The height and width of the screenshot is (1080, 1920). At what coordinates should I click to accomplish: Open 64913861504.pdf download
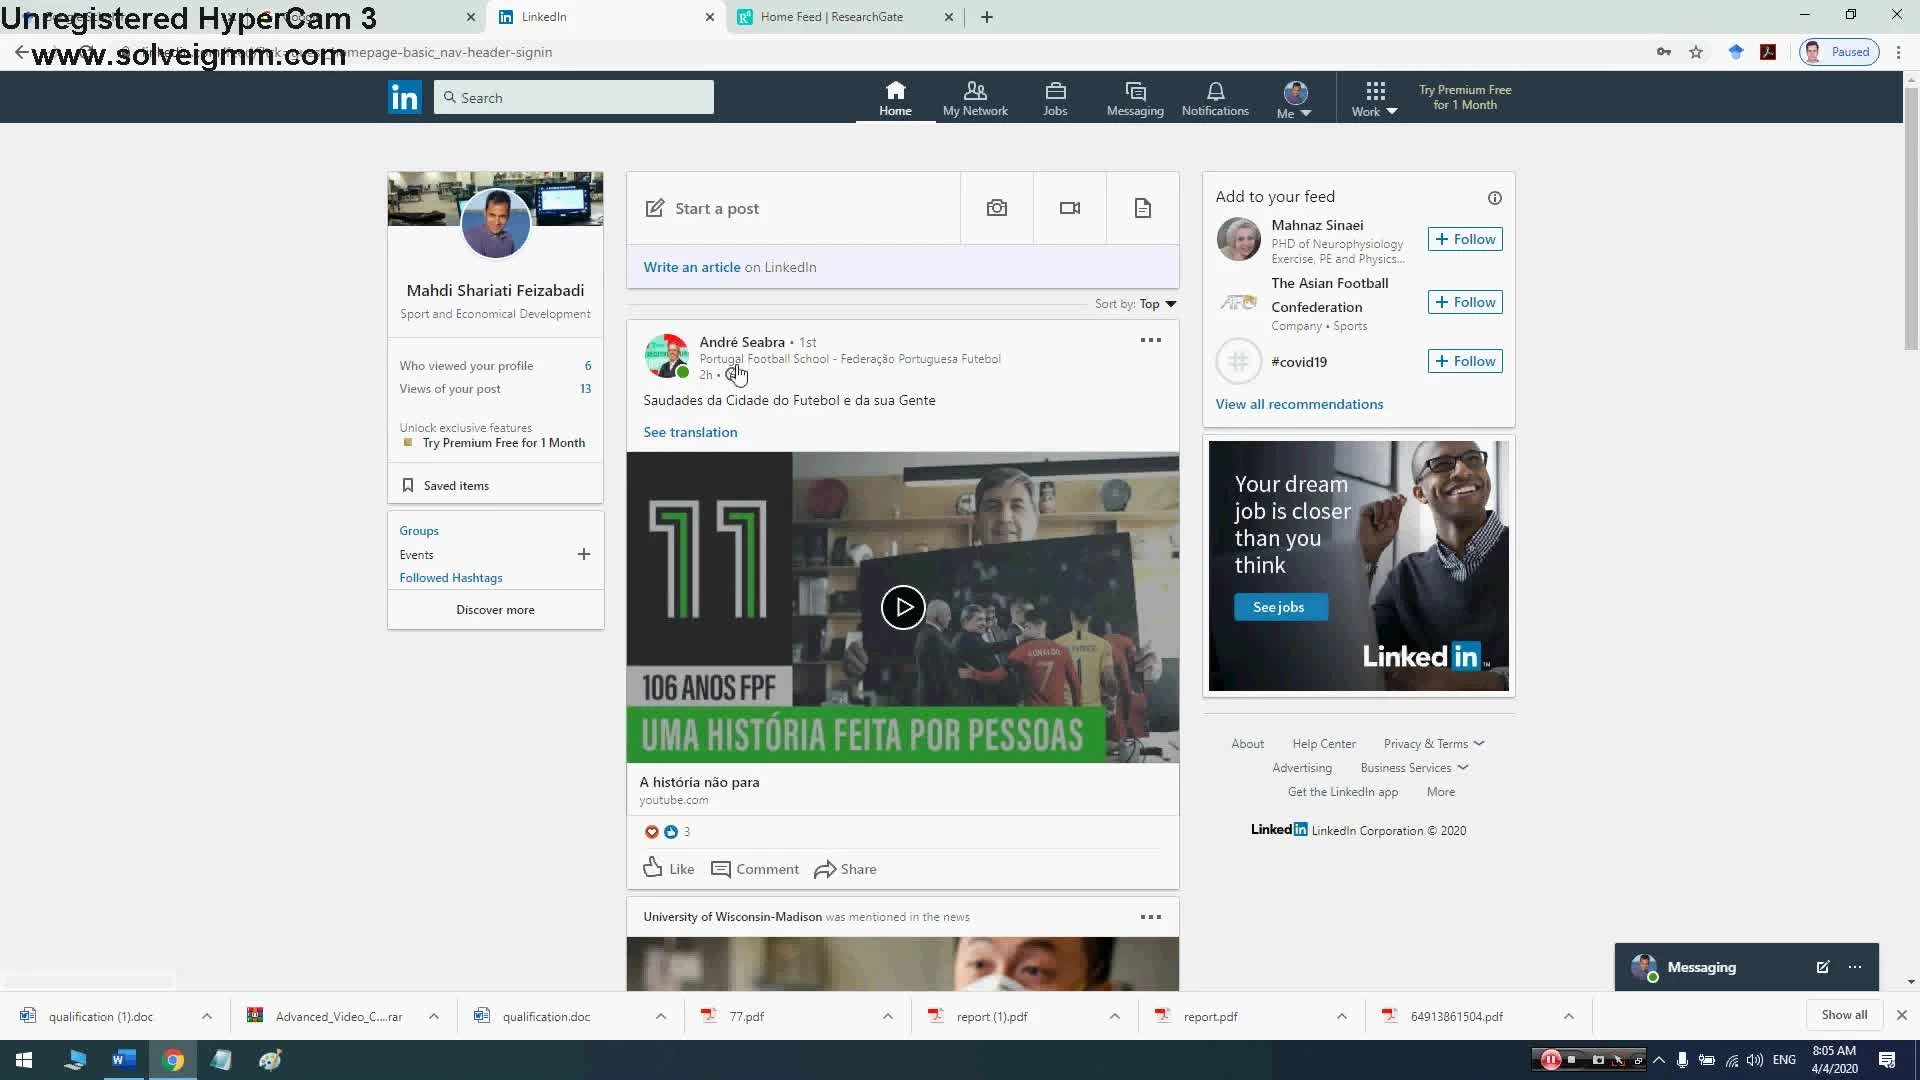(1456, 1016)
